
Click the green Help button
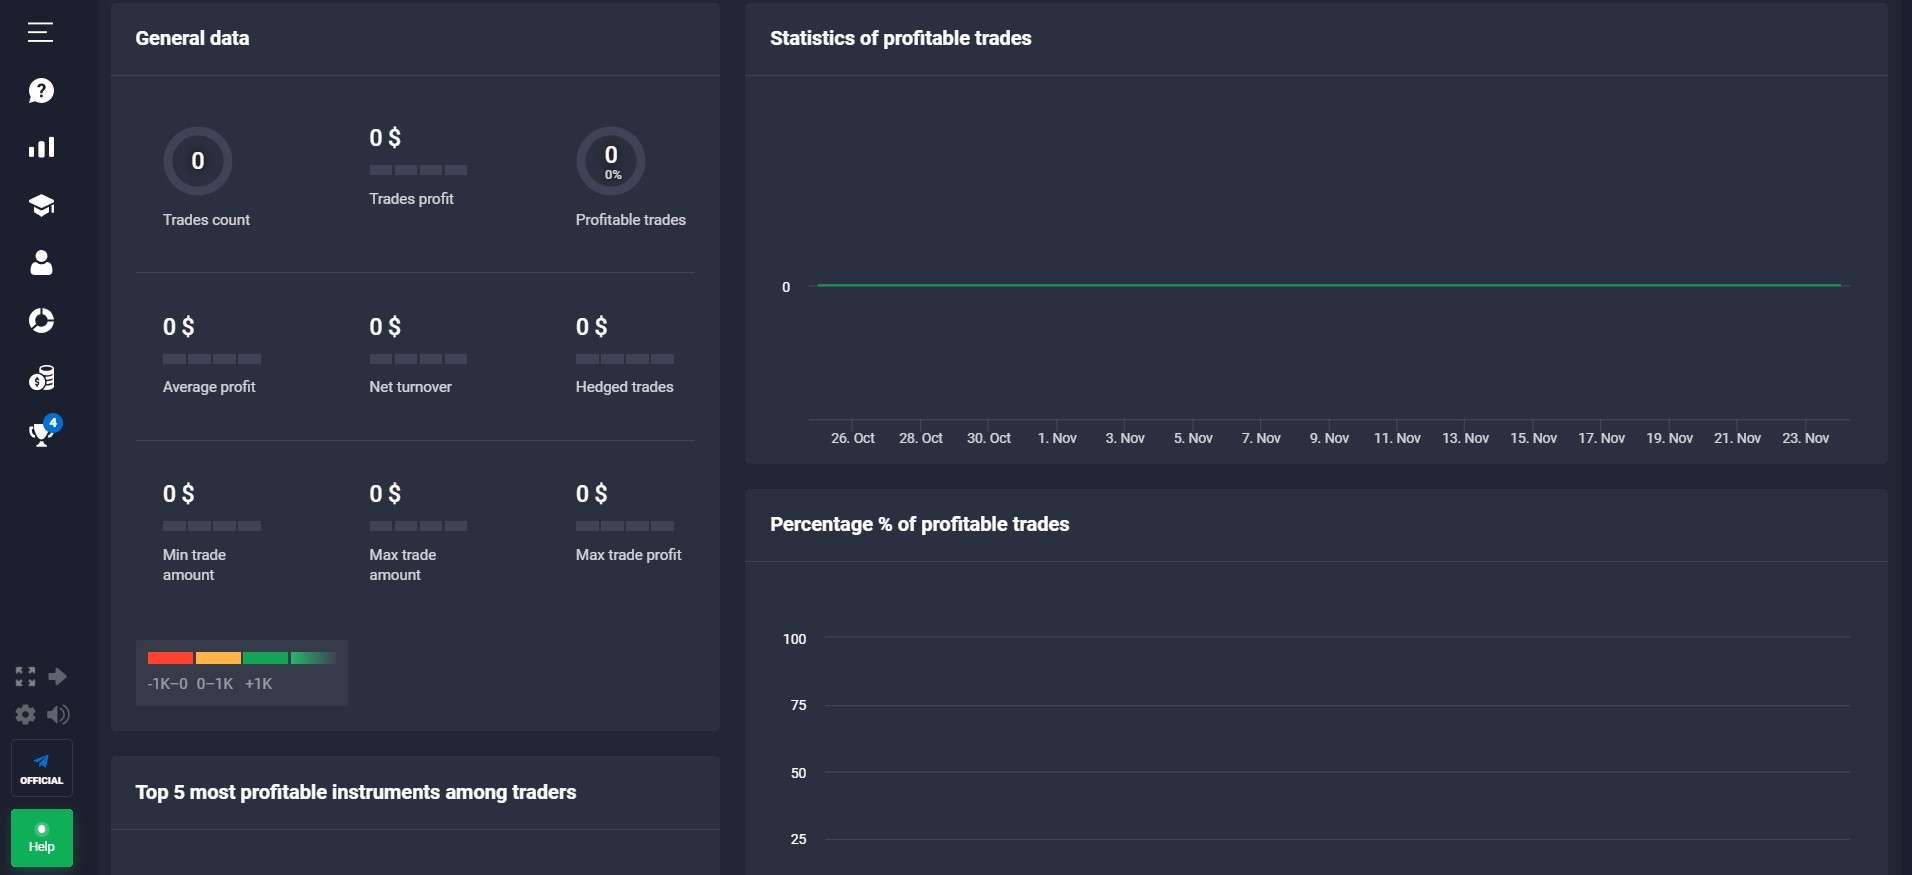coord(42,838)
